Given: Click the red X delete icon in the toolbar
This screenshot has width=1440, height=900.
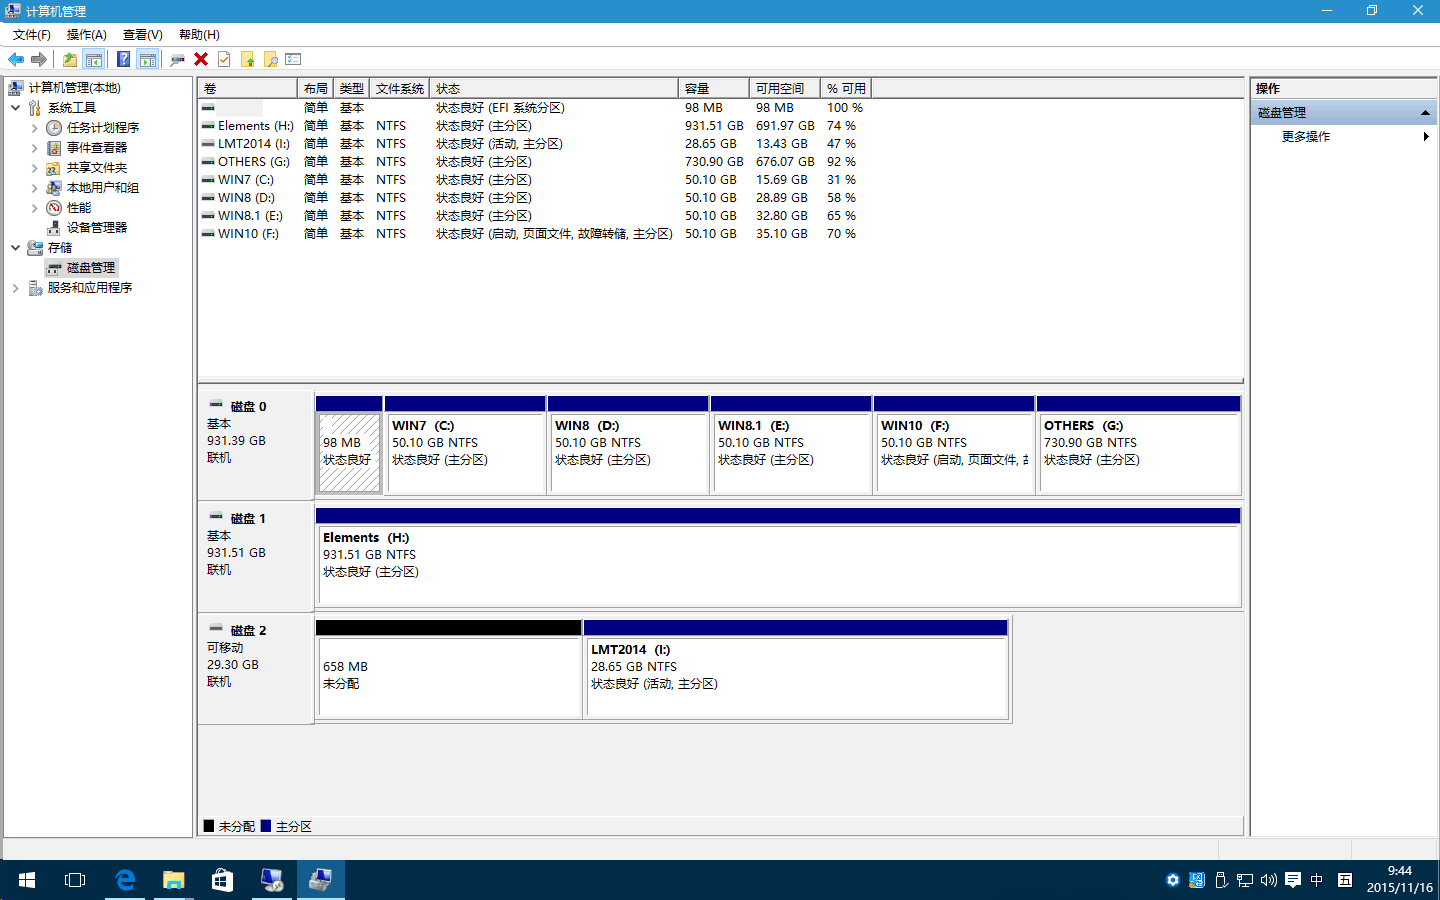Looking at the screenshot, I should pos(201,60).
